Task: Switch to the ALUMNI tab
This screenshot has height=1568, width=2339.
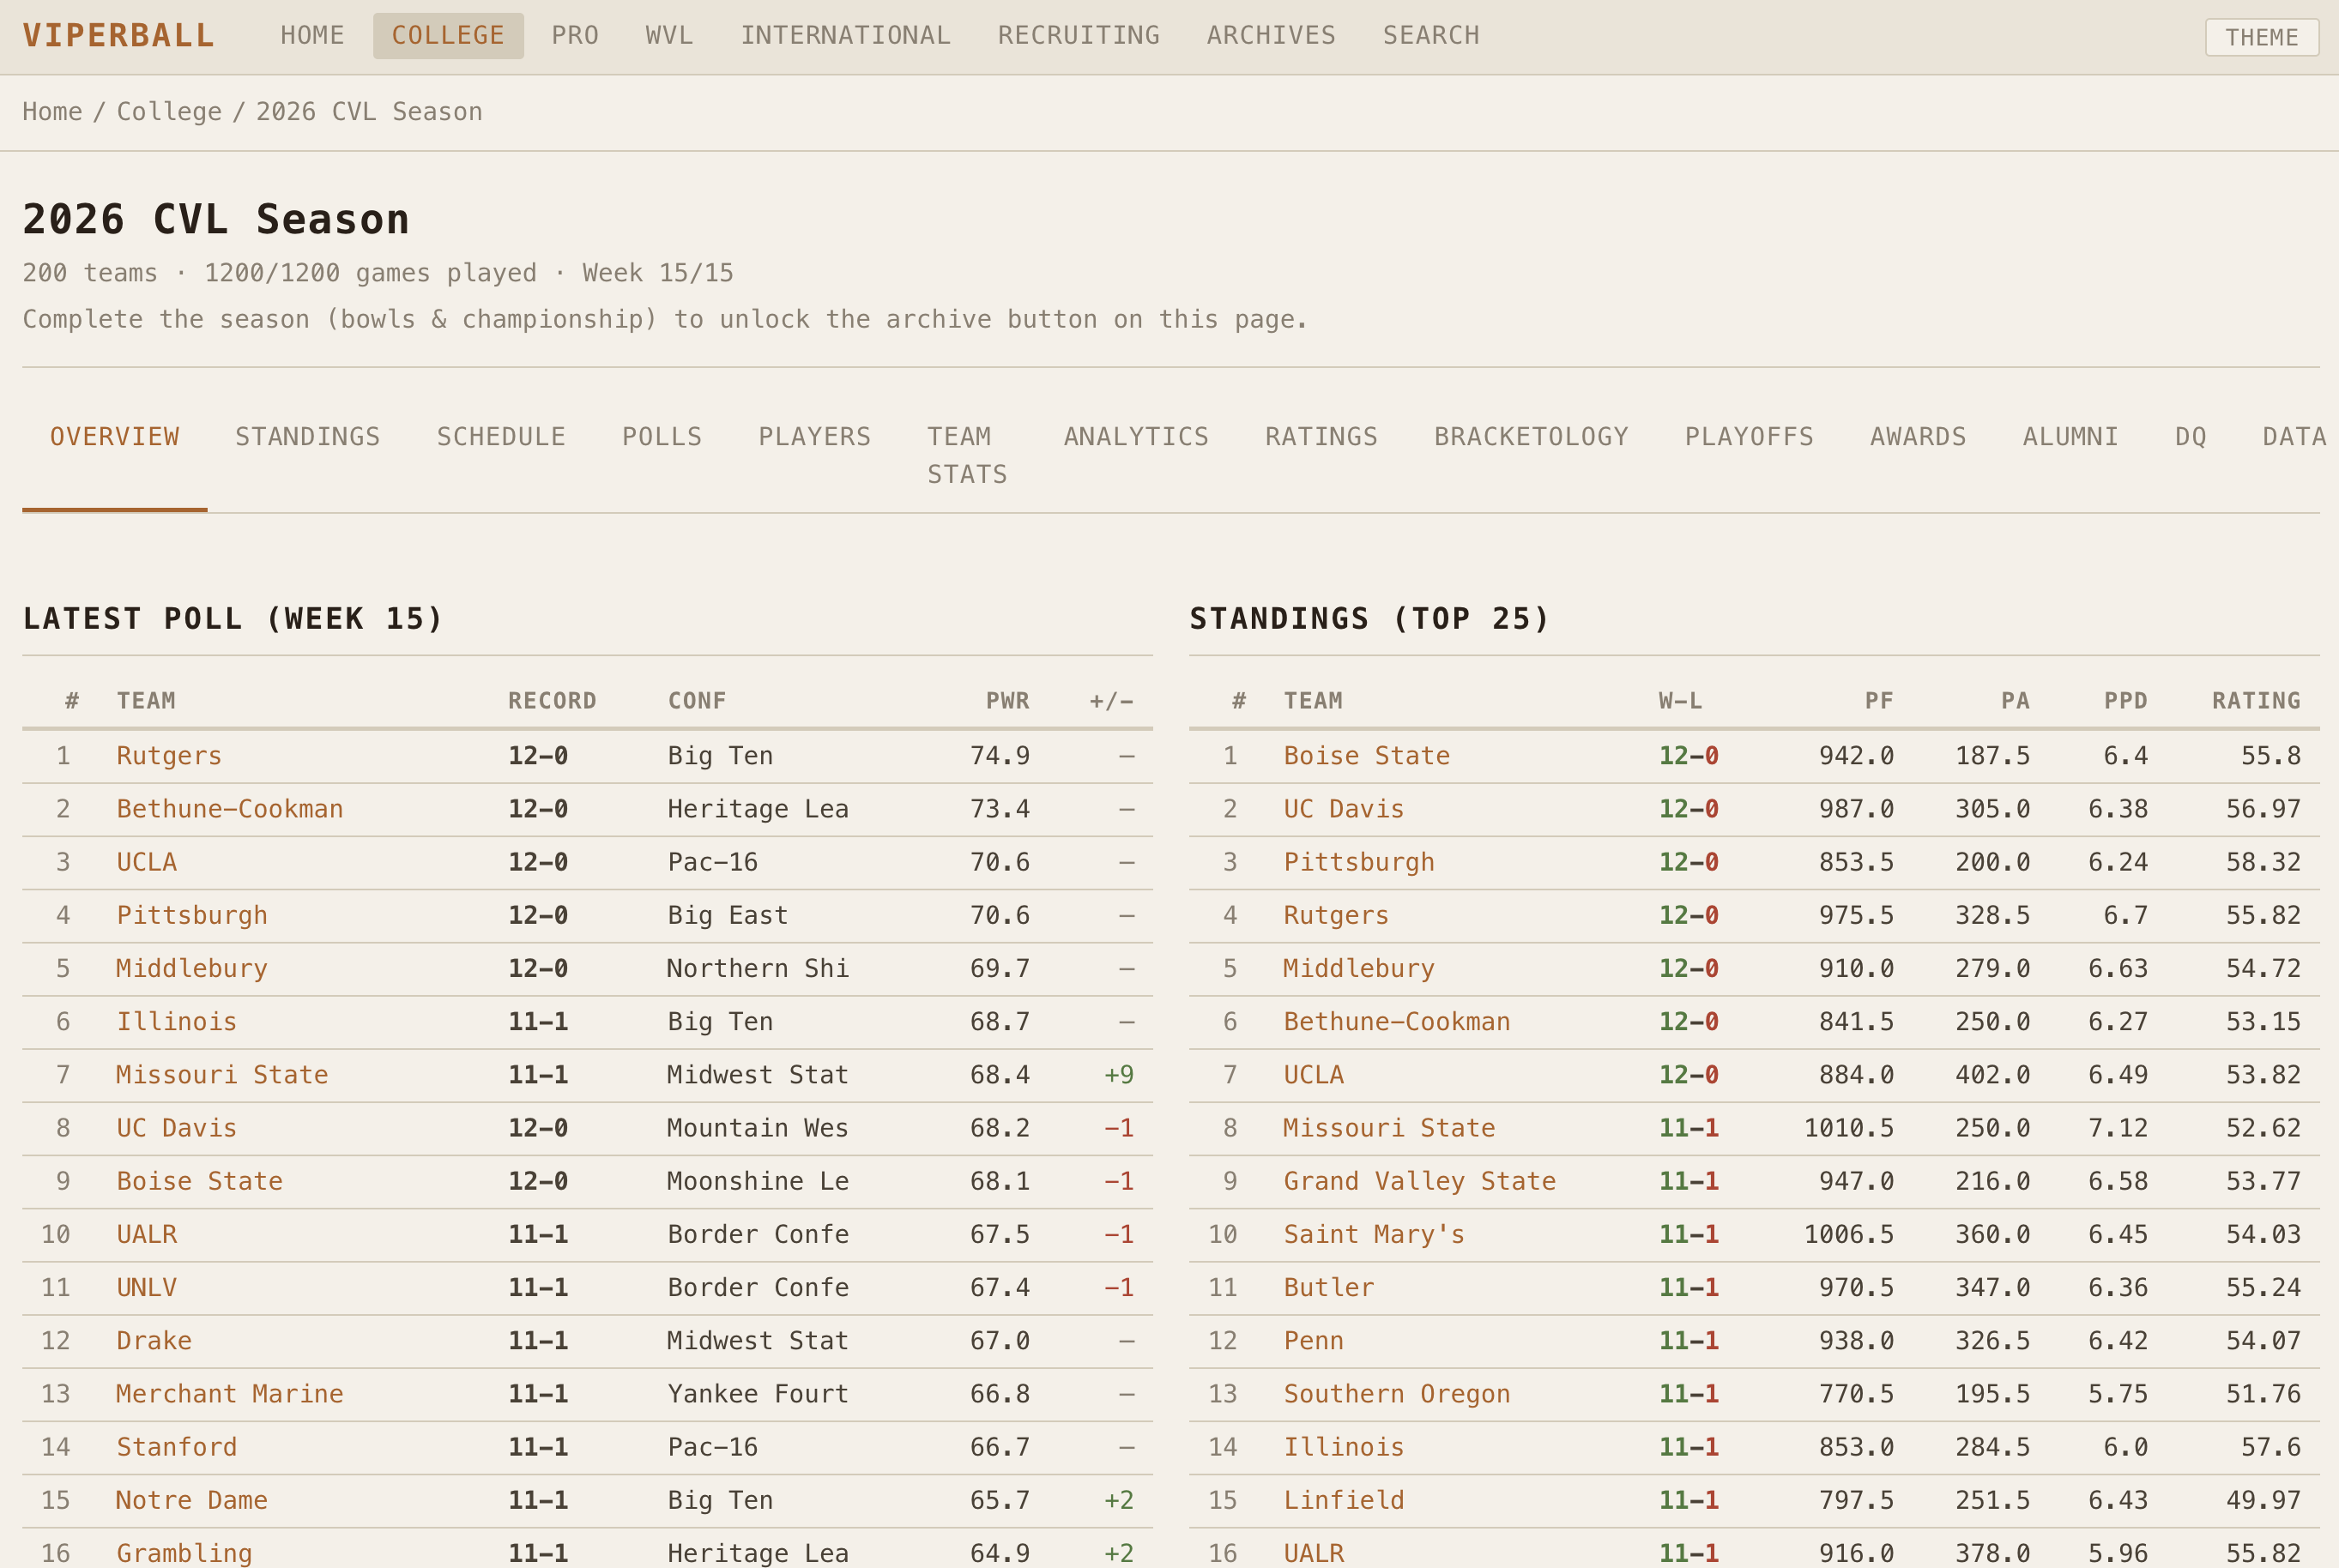Action: 2070,437
